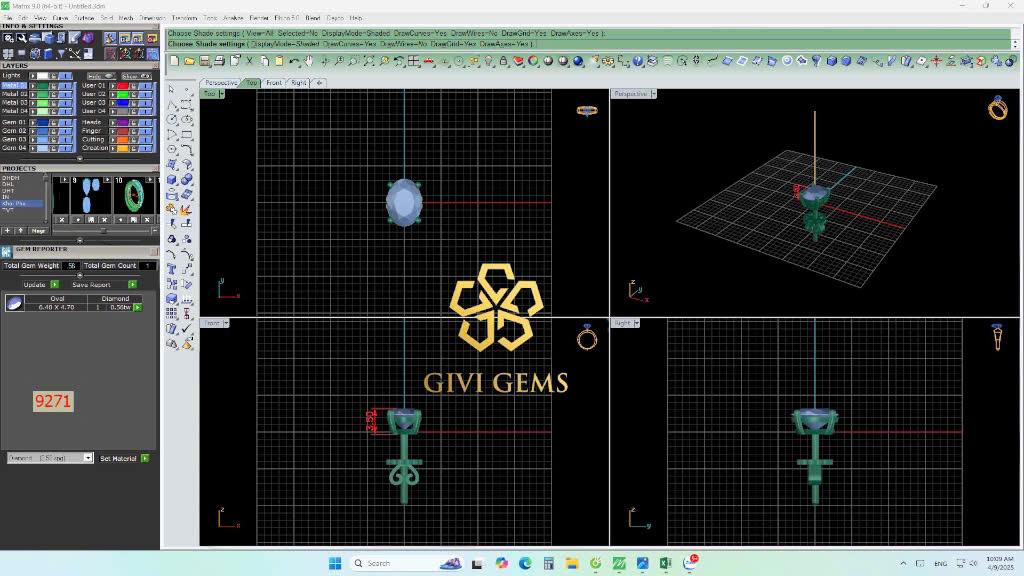The height and width of the screenshot is (576, 1024).
Task: Expand Creation layer arrow
Action: tap(113, 148)
